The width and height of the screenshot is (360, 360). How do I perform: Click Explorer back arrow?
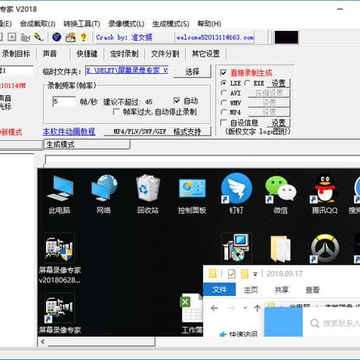click(214, 308)
